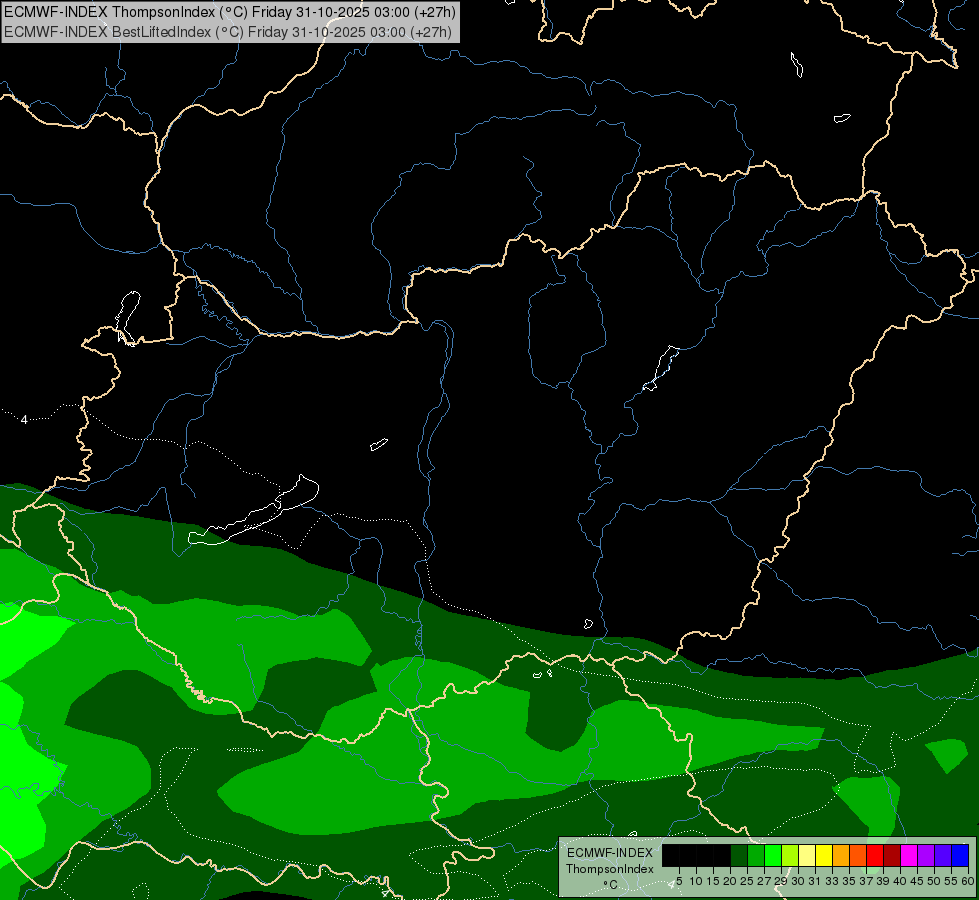Pick the orange-red 35–37 legend swatch
Viewport: 979px width, 900px height.
pyautogui.click(x=858, y=855)
